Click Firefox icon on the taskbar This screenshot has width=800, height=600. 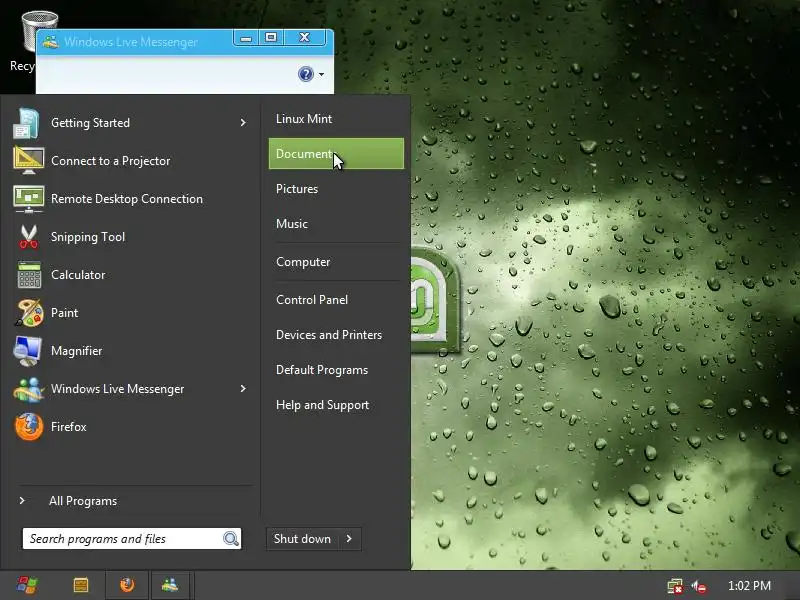pyautogui.click(x=127, y=585)
